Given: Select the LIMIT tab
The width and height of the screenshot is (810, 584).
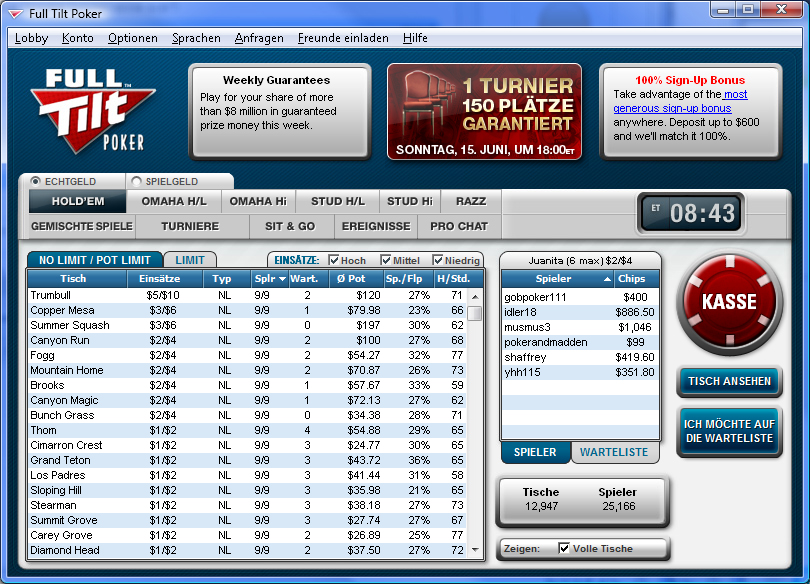Looking at the screenshot, I should pos(190,260).
